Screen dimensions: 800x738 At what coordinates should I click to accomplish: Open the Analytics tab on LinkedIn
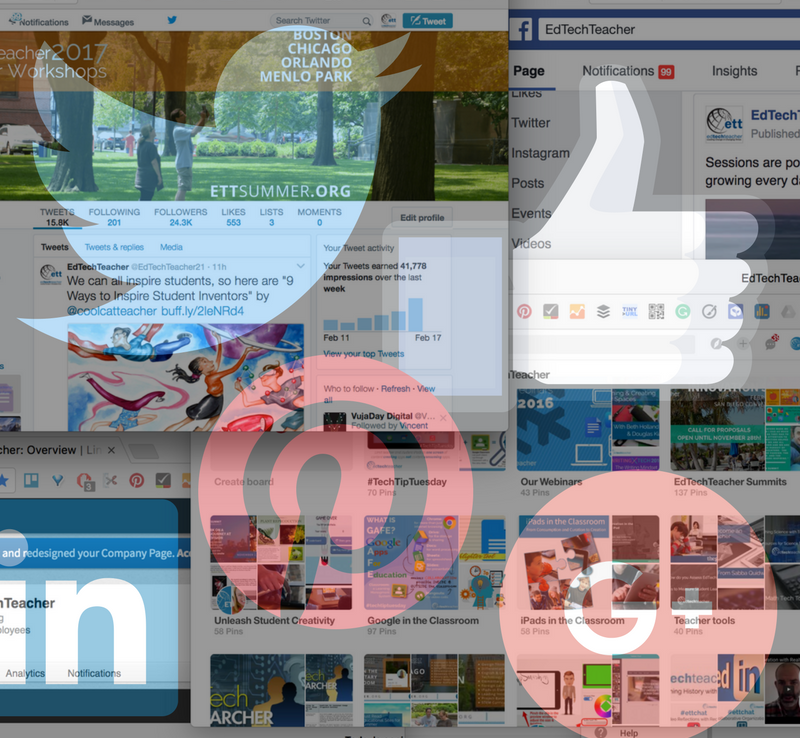click(x=25, y=673)
